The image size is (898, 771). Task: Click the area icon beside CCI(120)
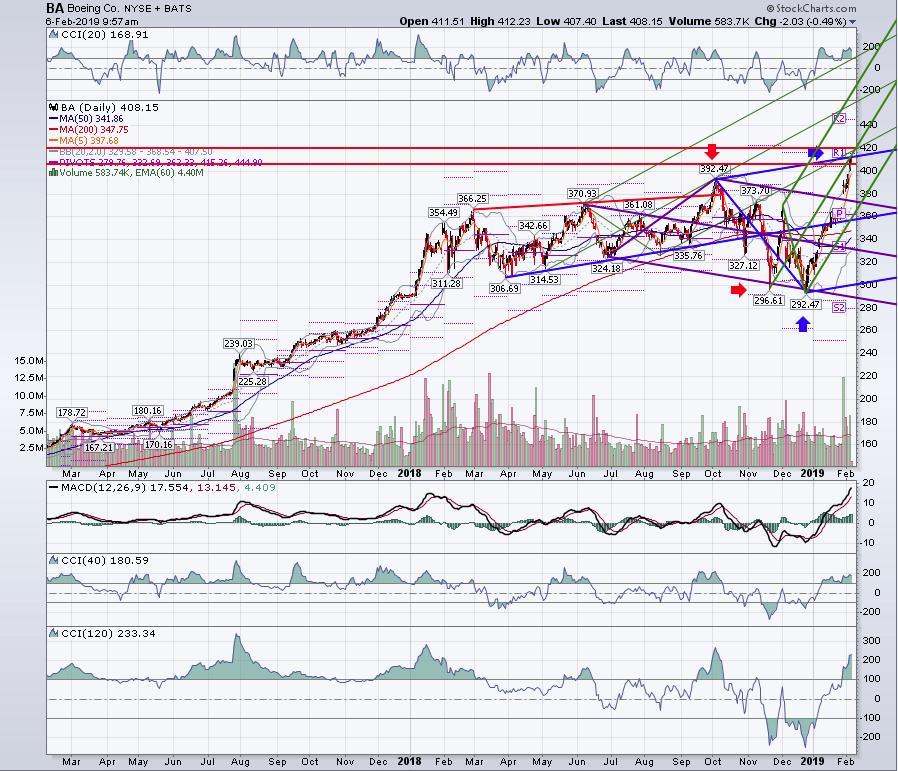tap(53, 633)
